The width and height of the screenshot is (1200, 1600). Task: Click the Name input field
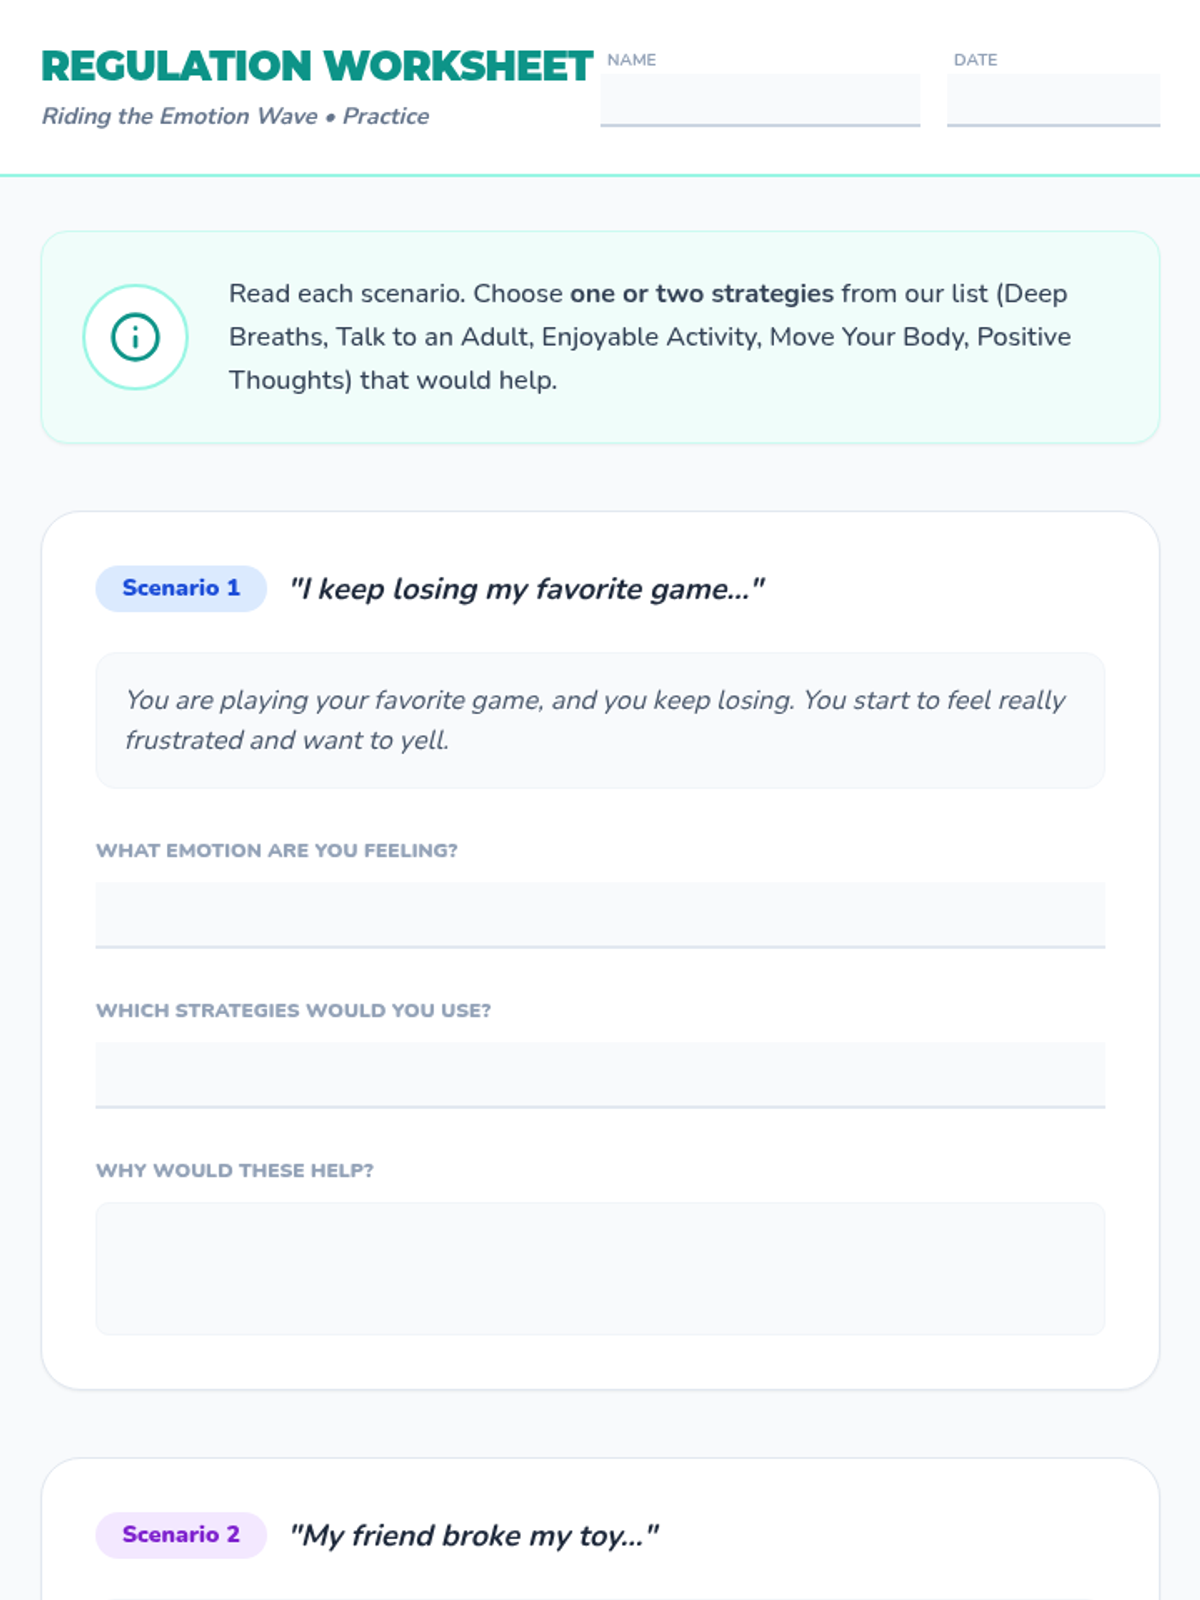click(759, 100)
